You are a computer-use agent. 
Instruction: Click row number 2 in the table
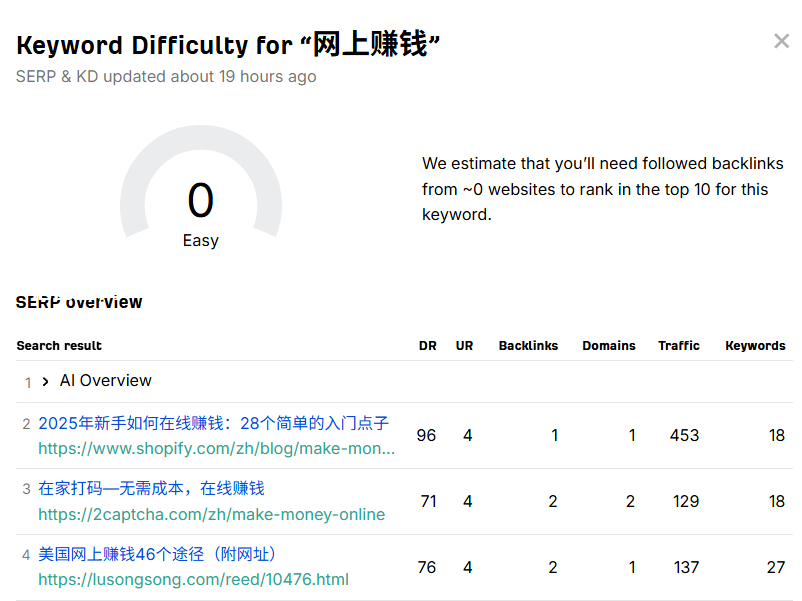26,424
